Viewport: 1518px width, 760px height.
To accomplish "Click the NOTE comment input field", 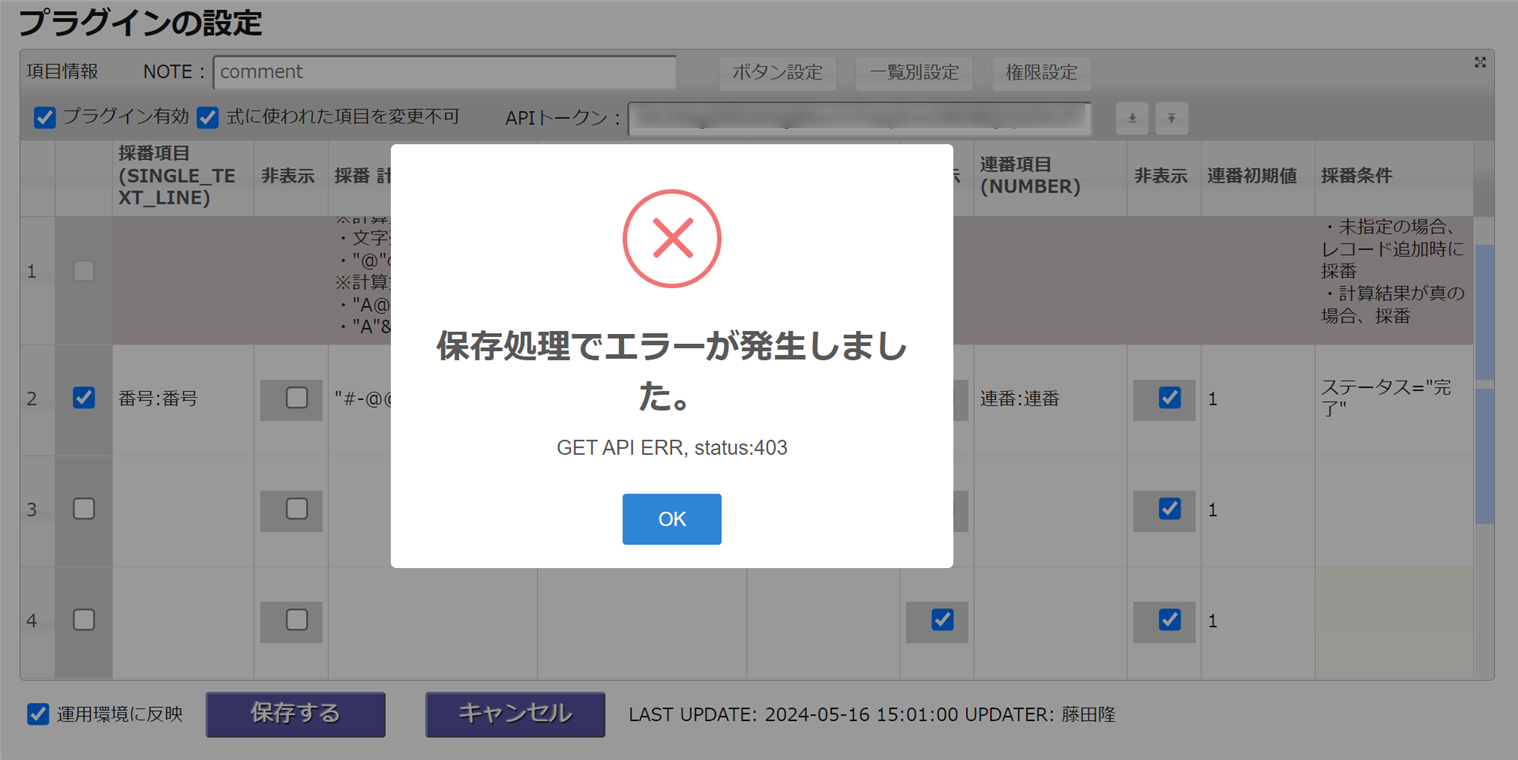I will tap(445, 72).
